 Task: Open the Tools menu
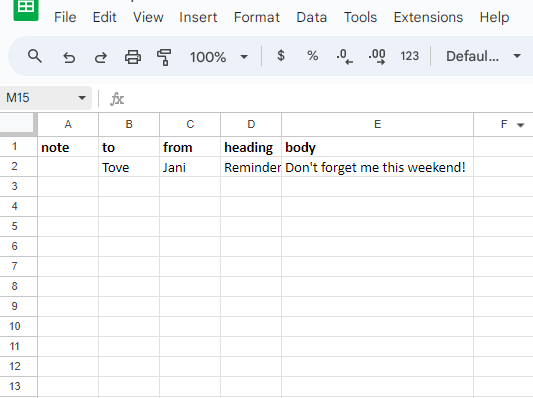[x=360, y=17]
